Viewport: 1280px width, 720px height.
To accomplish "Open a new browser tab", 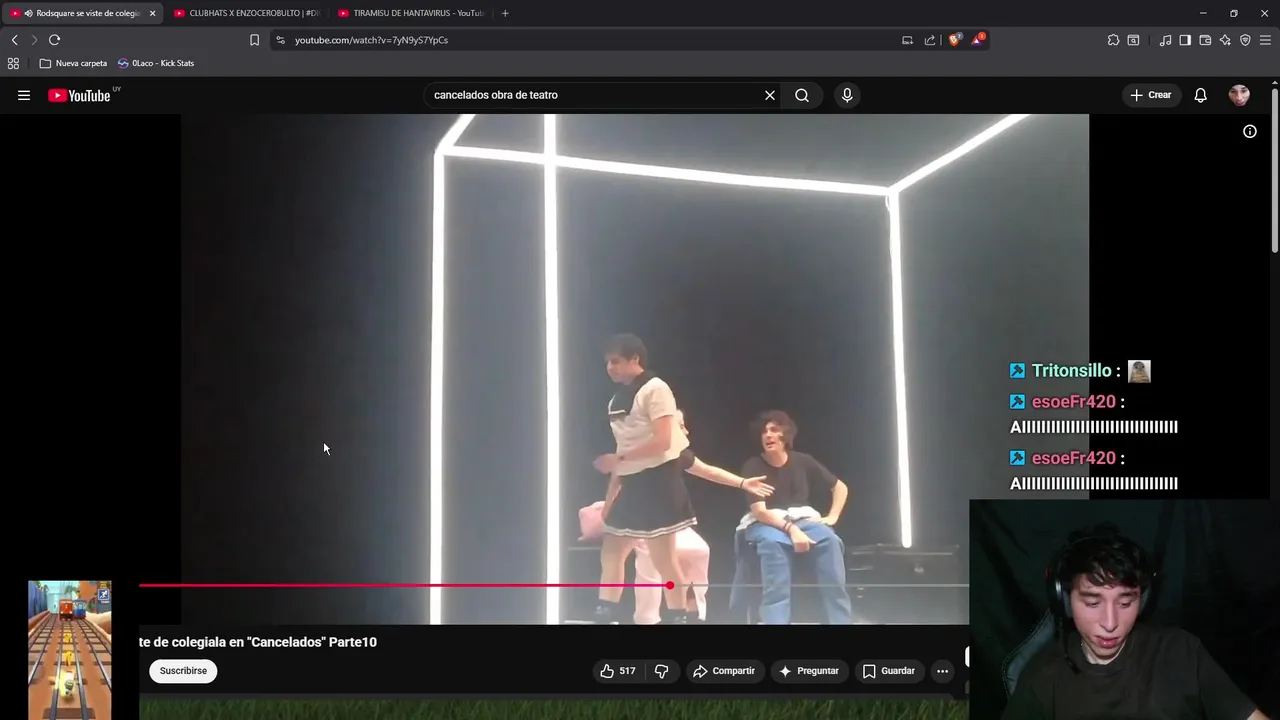I will click(505, 13).
